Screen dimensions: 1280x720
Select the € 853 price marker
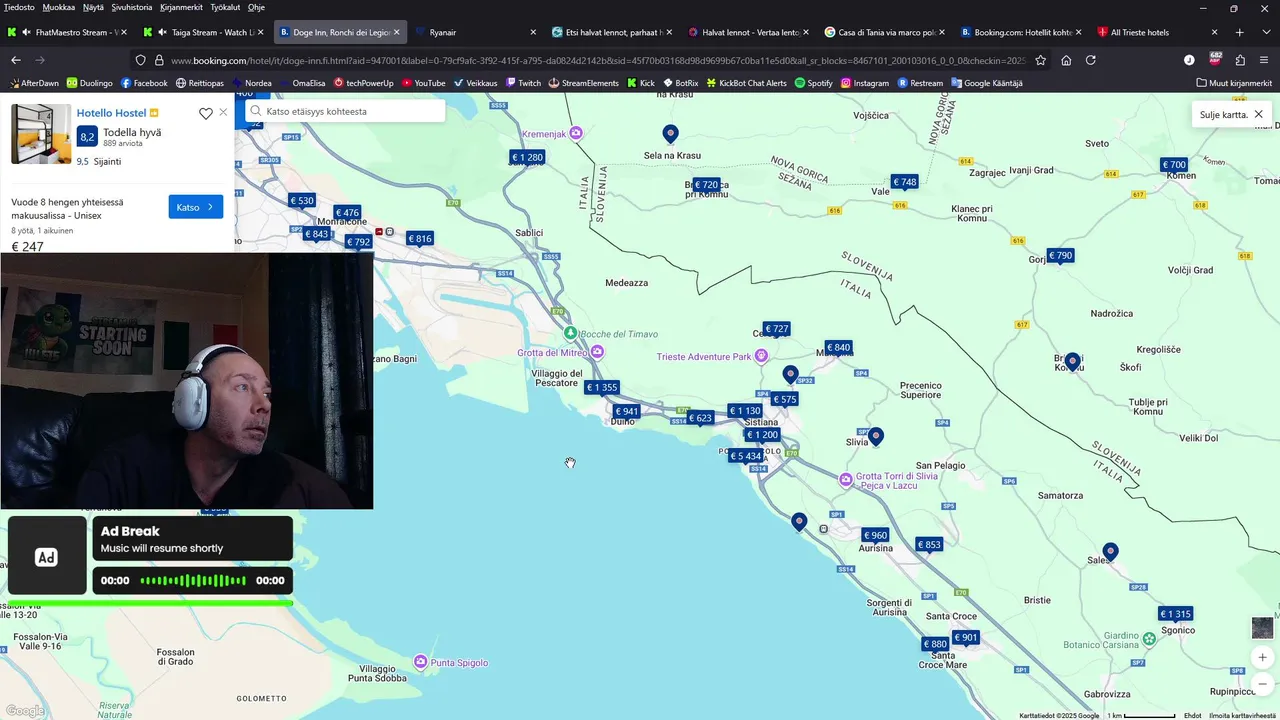(929, 545)
